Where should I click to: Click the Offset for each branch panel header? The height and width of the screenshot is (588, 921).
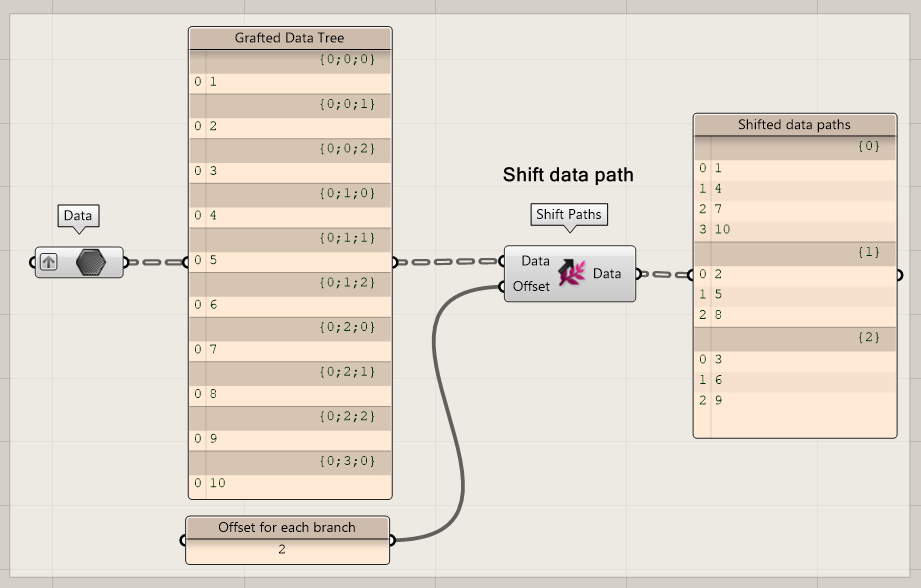287,527
